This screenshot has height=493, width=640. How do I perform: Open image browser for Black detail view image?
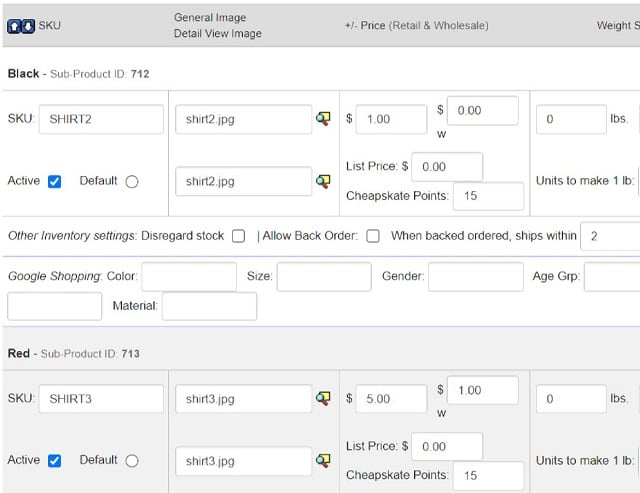coord(323,181)
